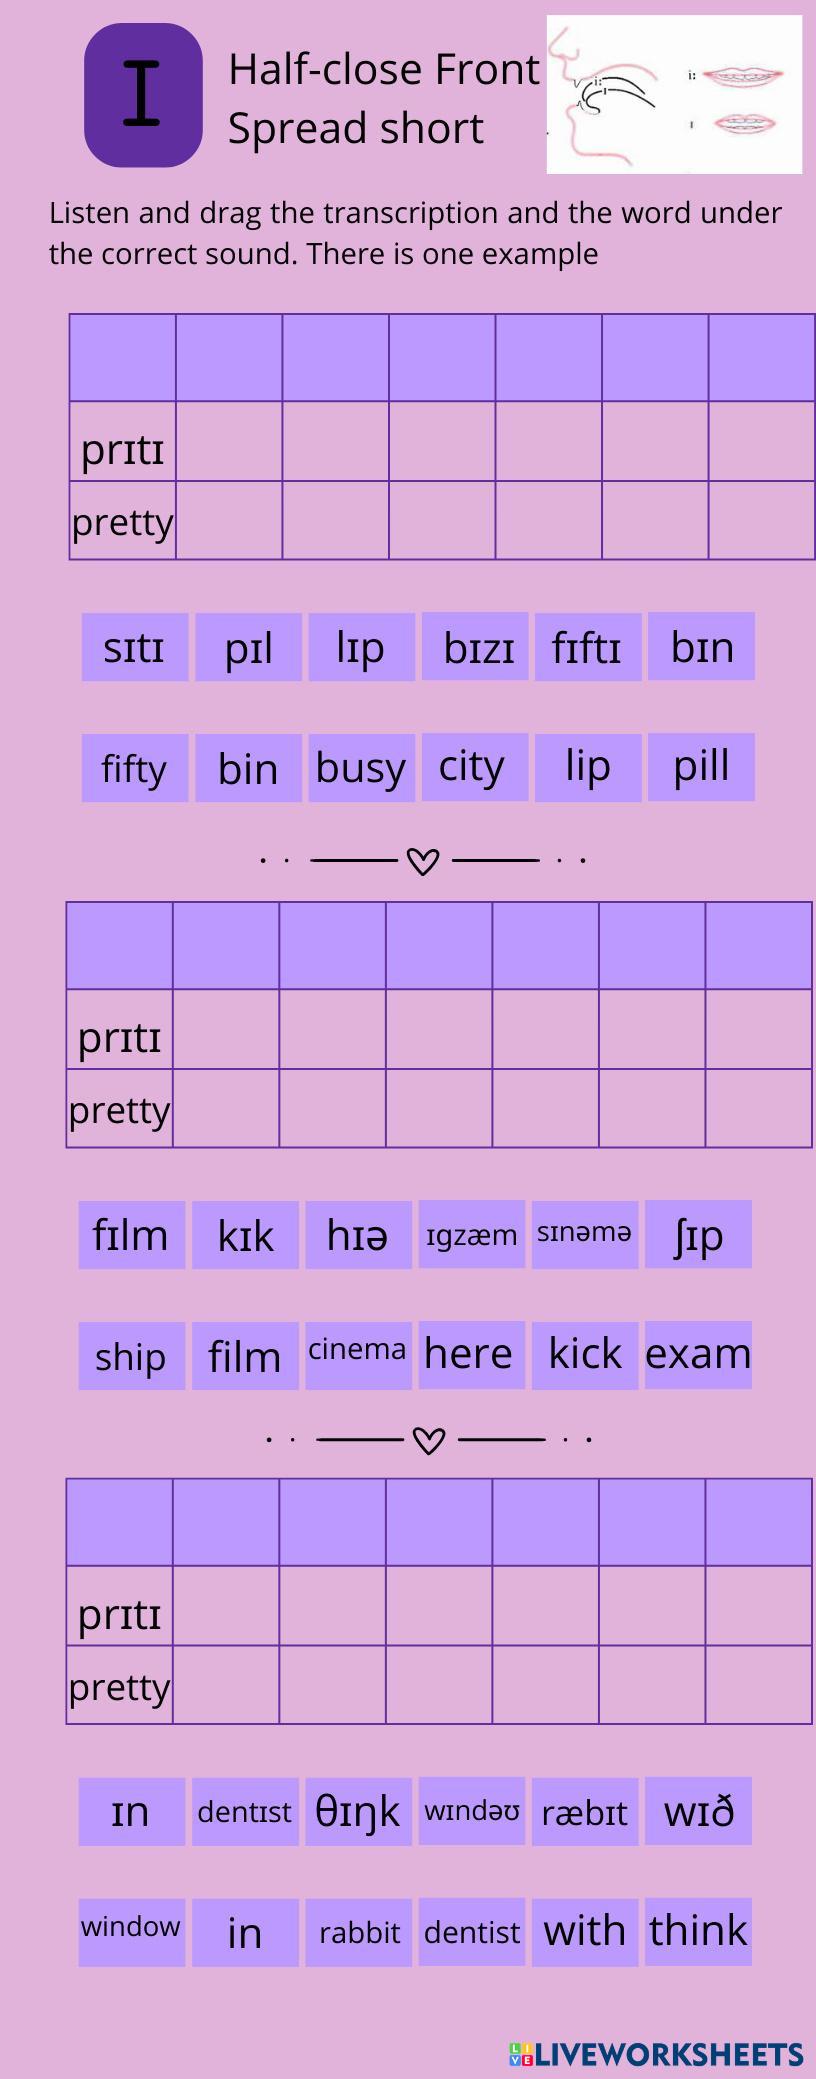The image size is (816, 2079).
Task: Click the 'cinema' word tile
Action: (358, 1355)
